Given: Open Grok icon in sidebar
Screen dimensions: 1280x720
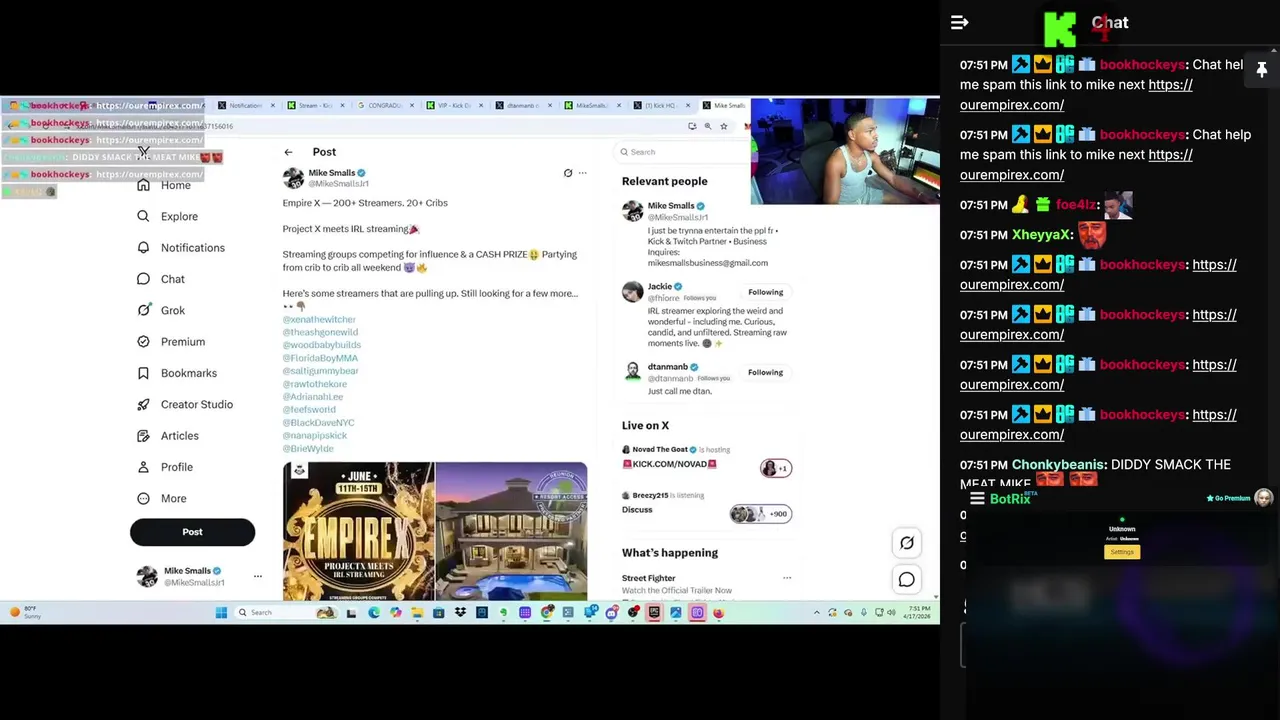Looking at the screenshot, I should pos(143,310).
